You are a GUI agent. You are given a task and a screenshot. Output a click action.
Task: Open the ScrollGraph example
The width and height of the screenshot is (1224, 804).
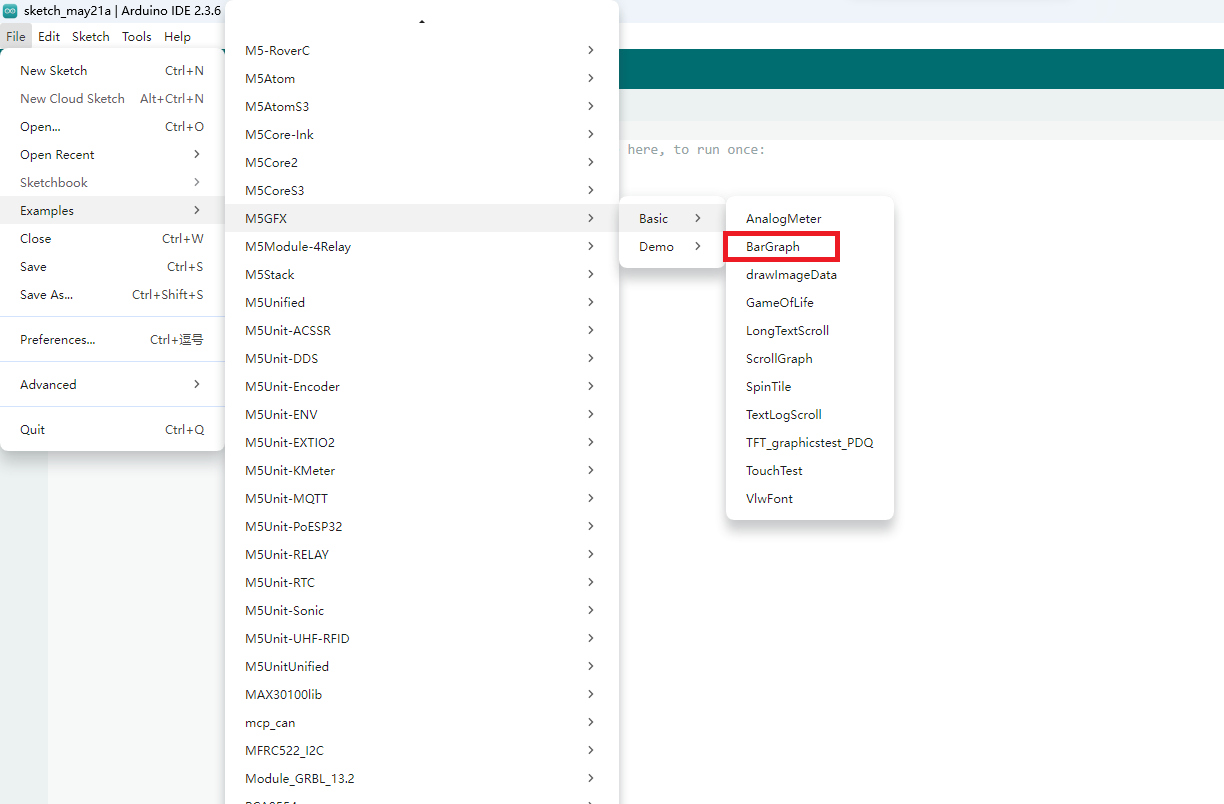click(x=809, y=359)
